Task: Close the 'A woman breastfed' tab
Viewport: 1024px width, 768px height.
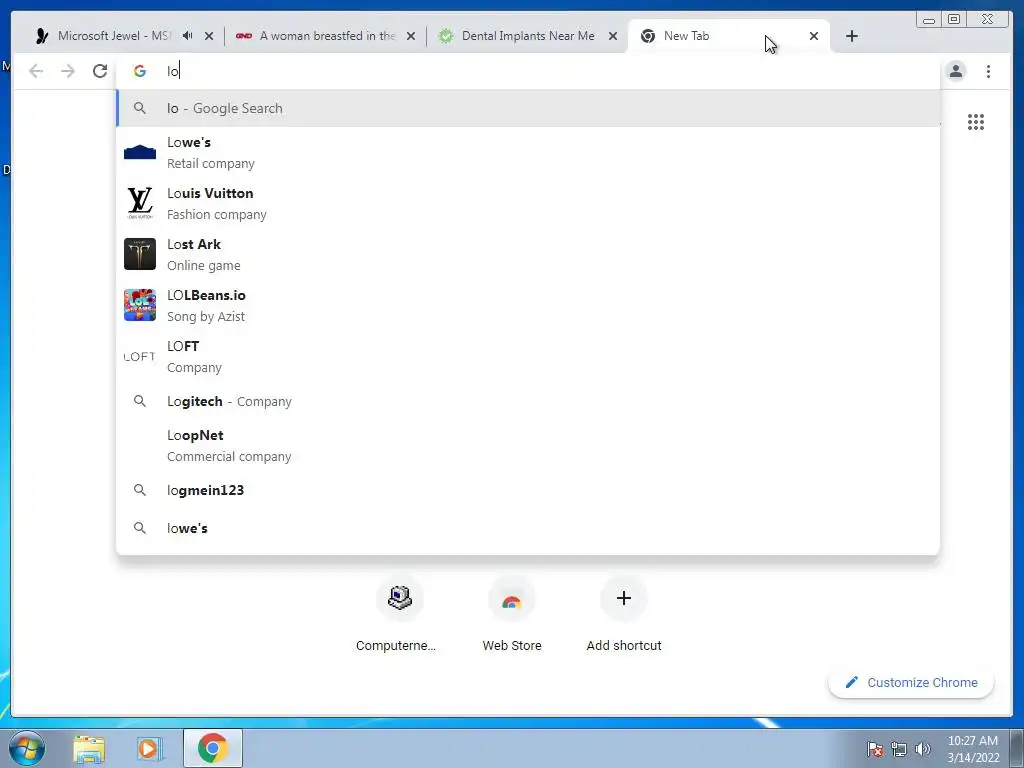Action: pos(411,36)
